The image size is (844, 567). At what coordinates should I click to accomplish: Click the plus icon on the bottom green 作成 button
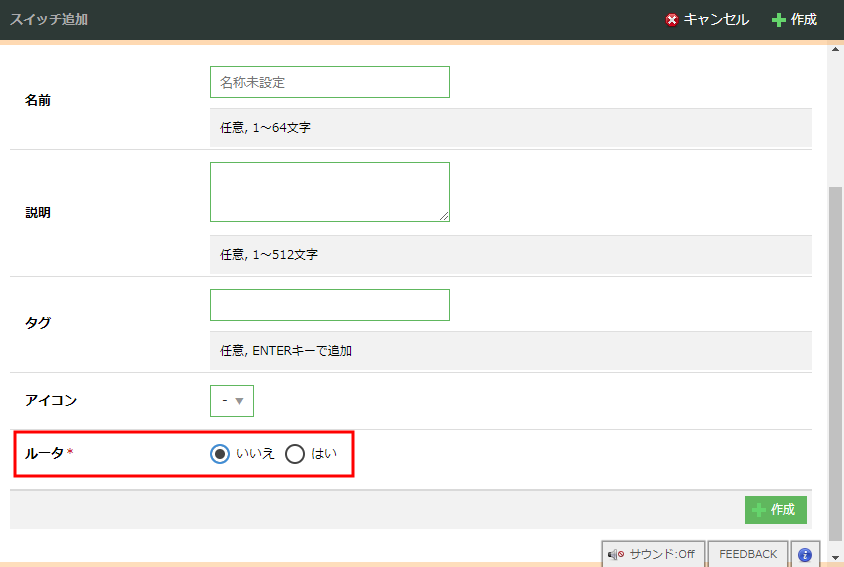(759, 510)
